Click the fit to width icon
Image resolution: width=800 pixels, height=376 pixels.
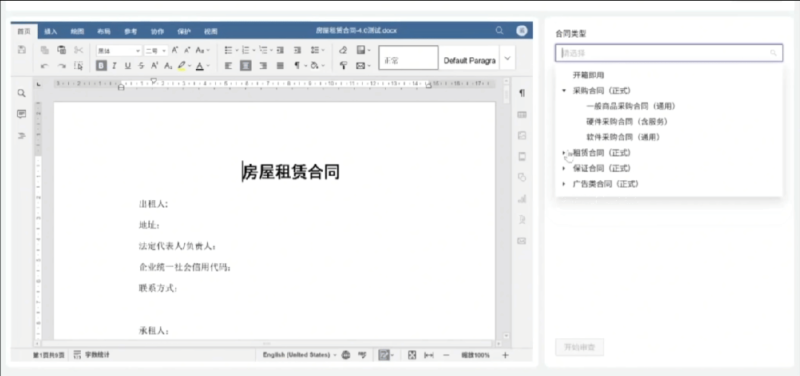point(429,355)
